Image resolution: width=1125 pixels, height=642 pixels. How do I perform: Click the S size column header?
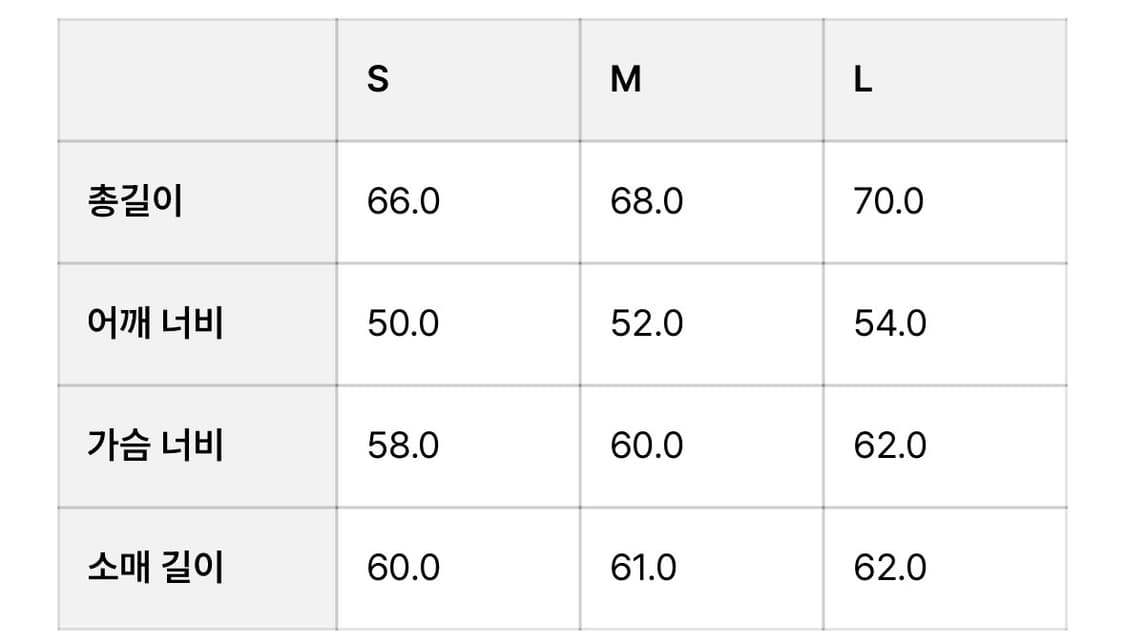click(x=378, y=79)
